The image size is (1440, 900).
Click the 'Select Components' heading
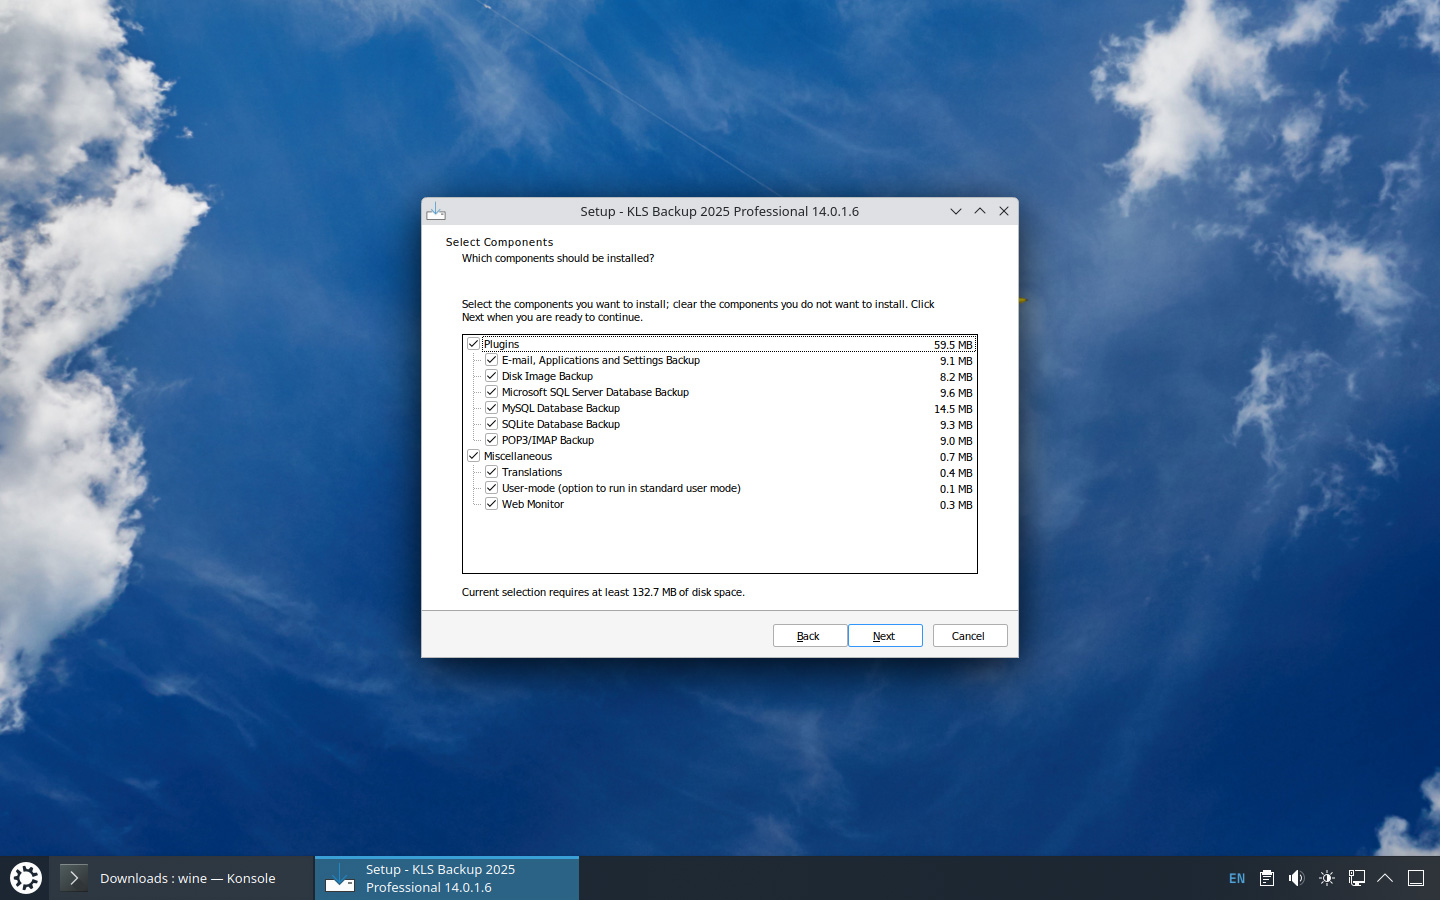pos(499,242)
